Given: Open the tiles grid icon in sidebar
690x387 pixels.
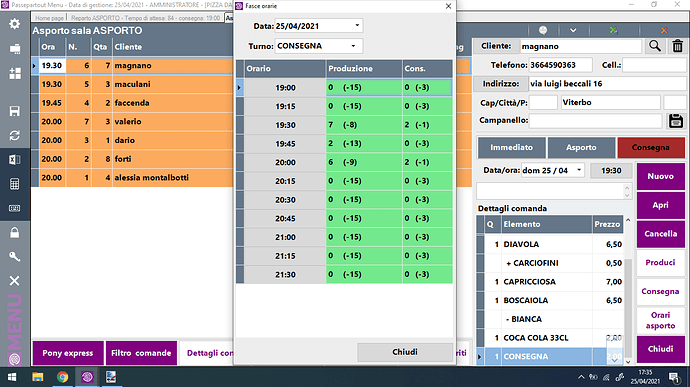Looking at the screenshot, I should [x=15, y=74].
